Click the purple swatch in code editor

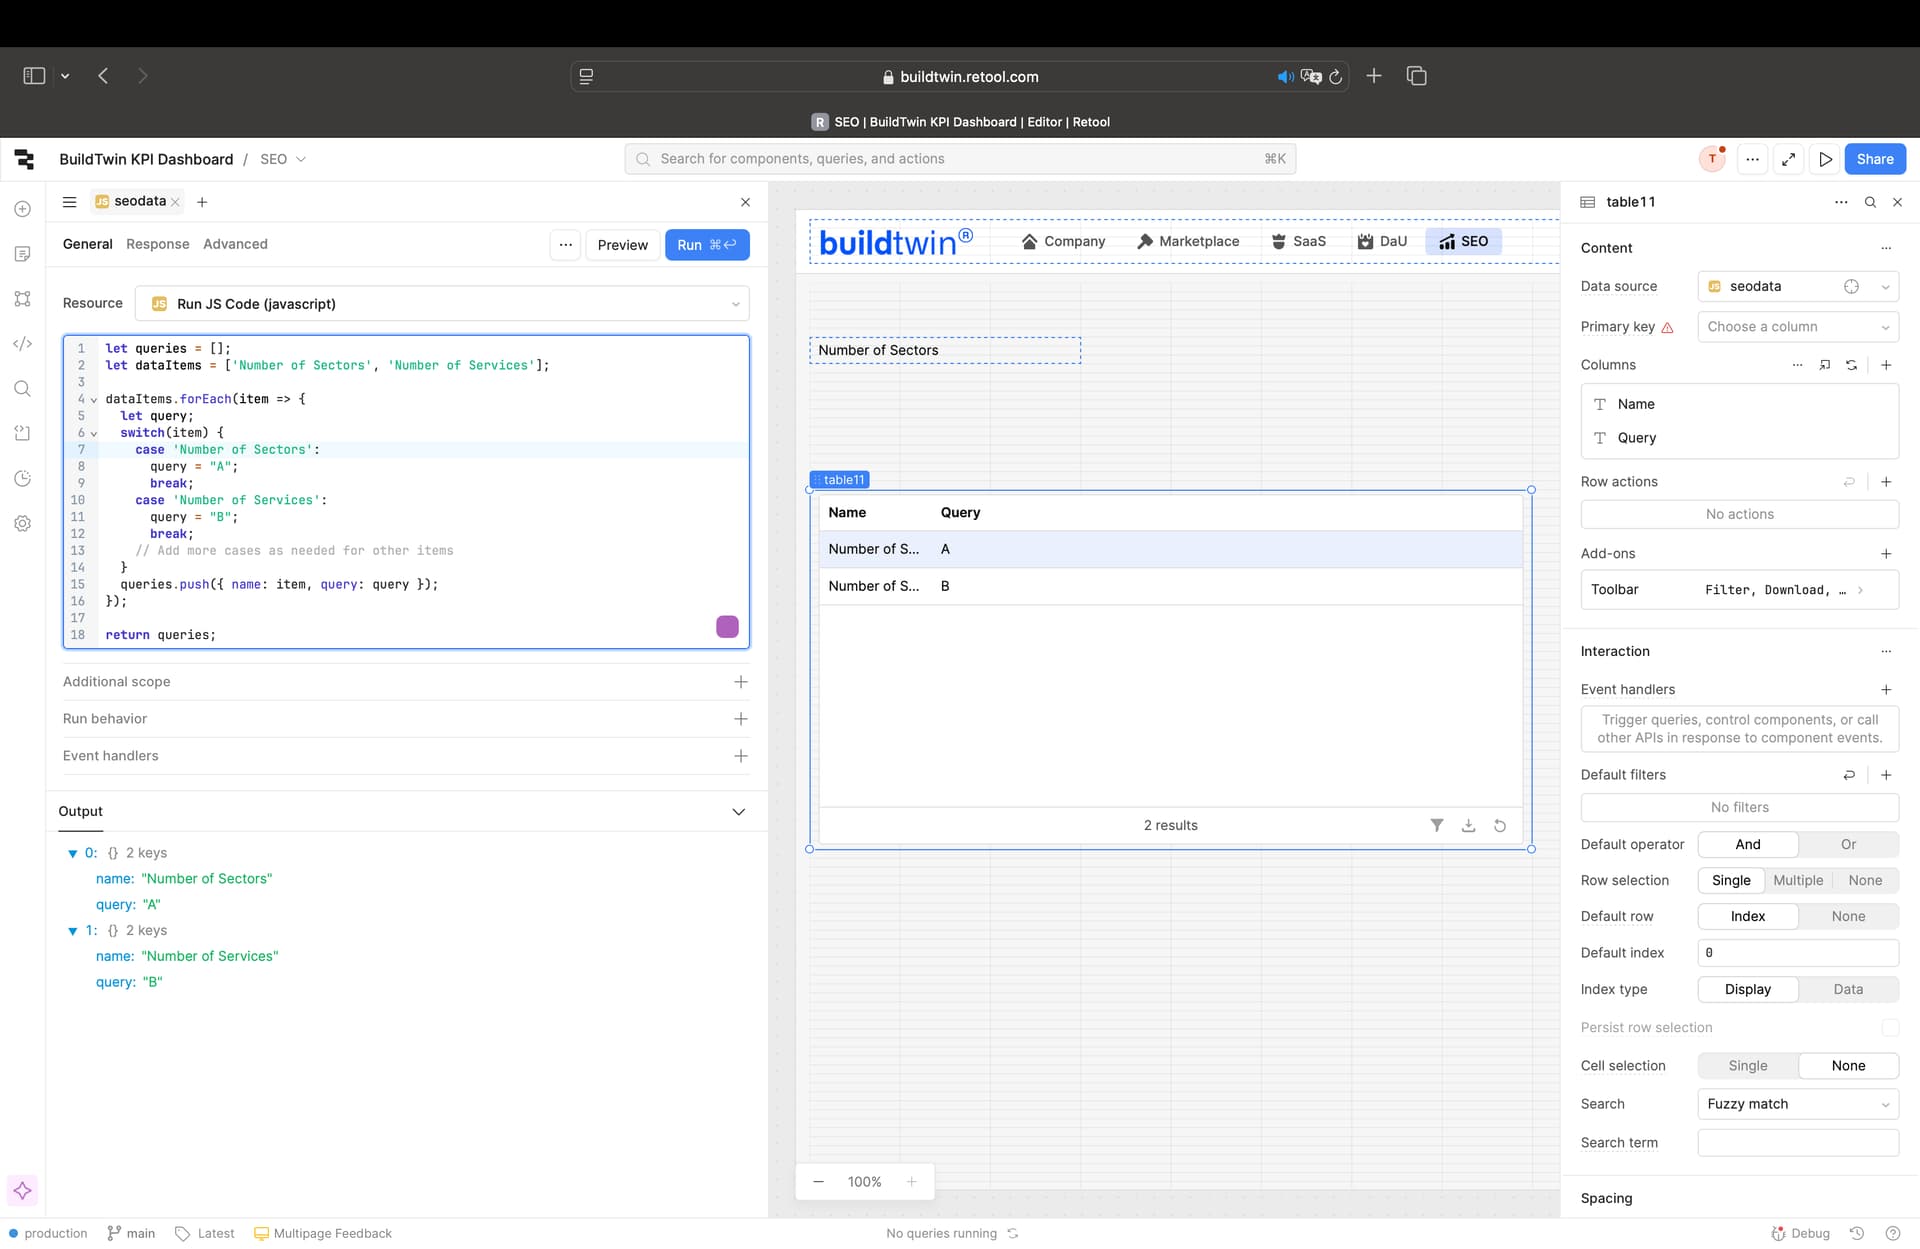[x=727, y=627]
